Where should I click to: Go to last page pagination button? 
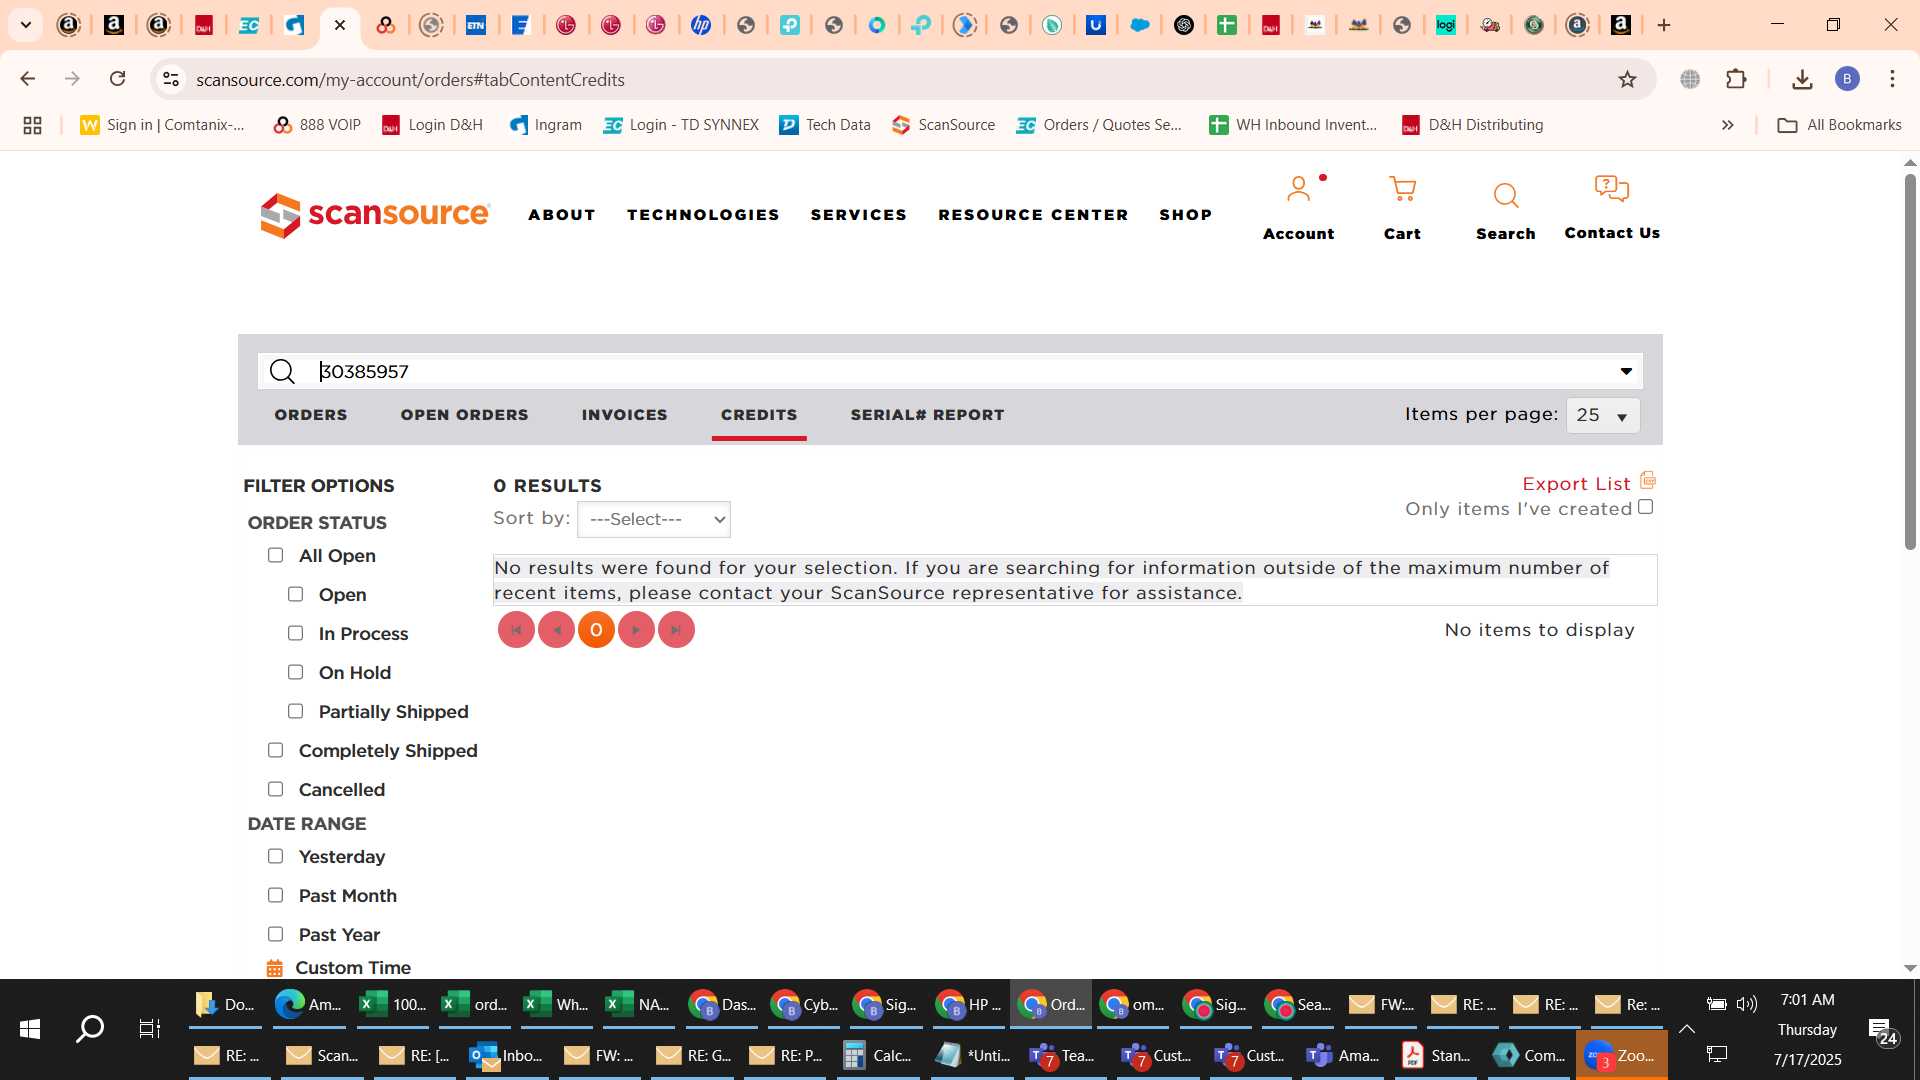676,630
